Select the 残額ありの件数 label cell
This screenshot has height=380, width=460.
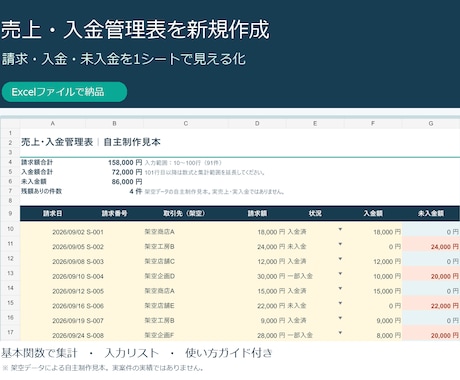pyautogui.click(x=41, y=192)
